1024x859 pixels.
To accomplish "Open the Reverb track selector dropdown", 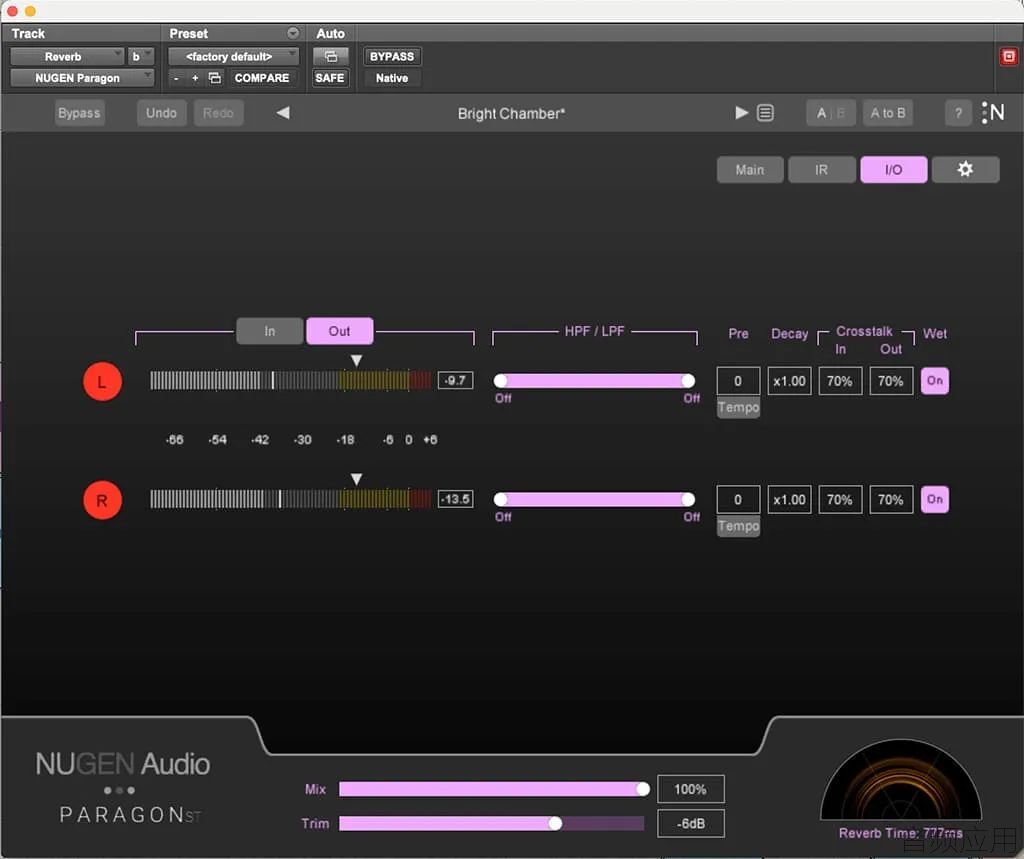I will point(67,56).
